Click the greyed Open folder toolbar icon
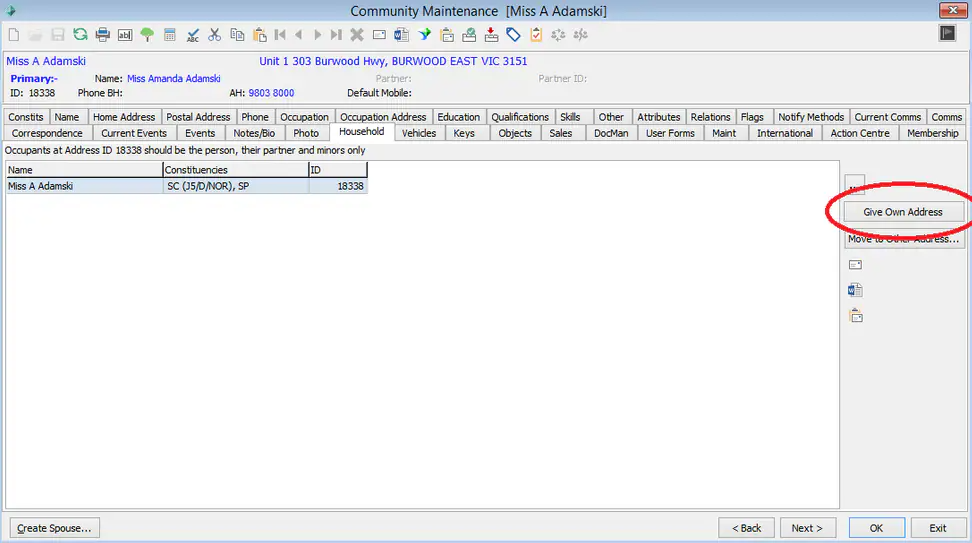This screenshot has width=972, height=543. 35,35
